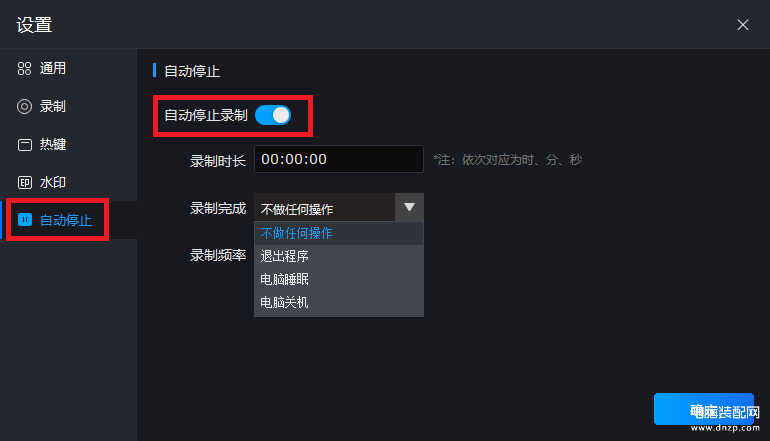770x441 pixels.
Task: Choose 电脑睡眠 option in the list
Action: (x=339, y=279)
